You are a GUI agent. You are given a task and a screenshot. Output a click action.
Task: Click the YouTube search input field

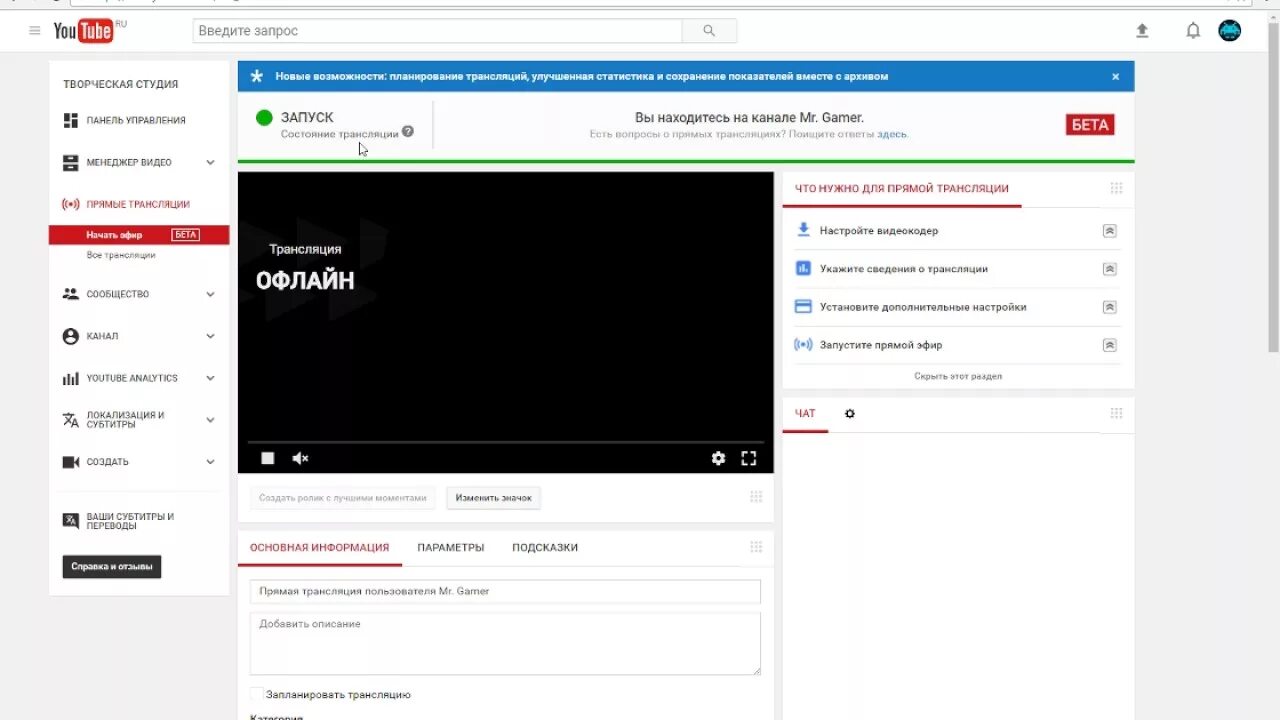437,31
